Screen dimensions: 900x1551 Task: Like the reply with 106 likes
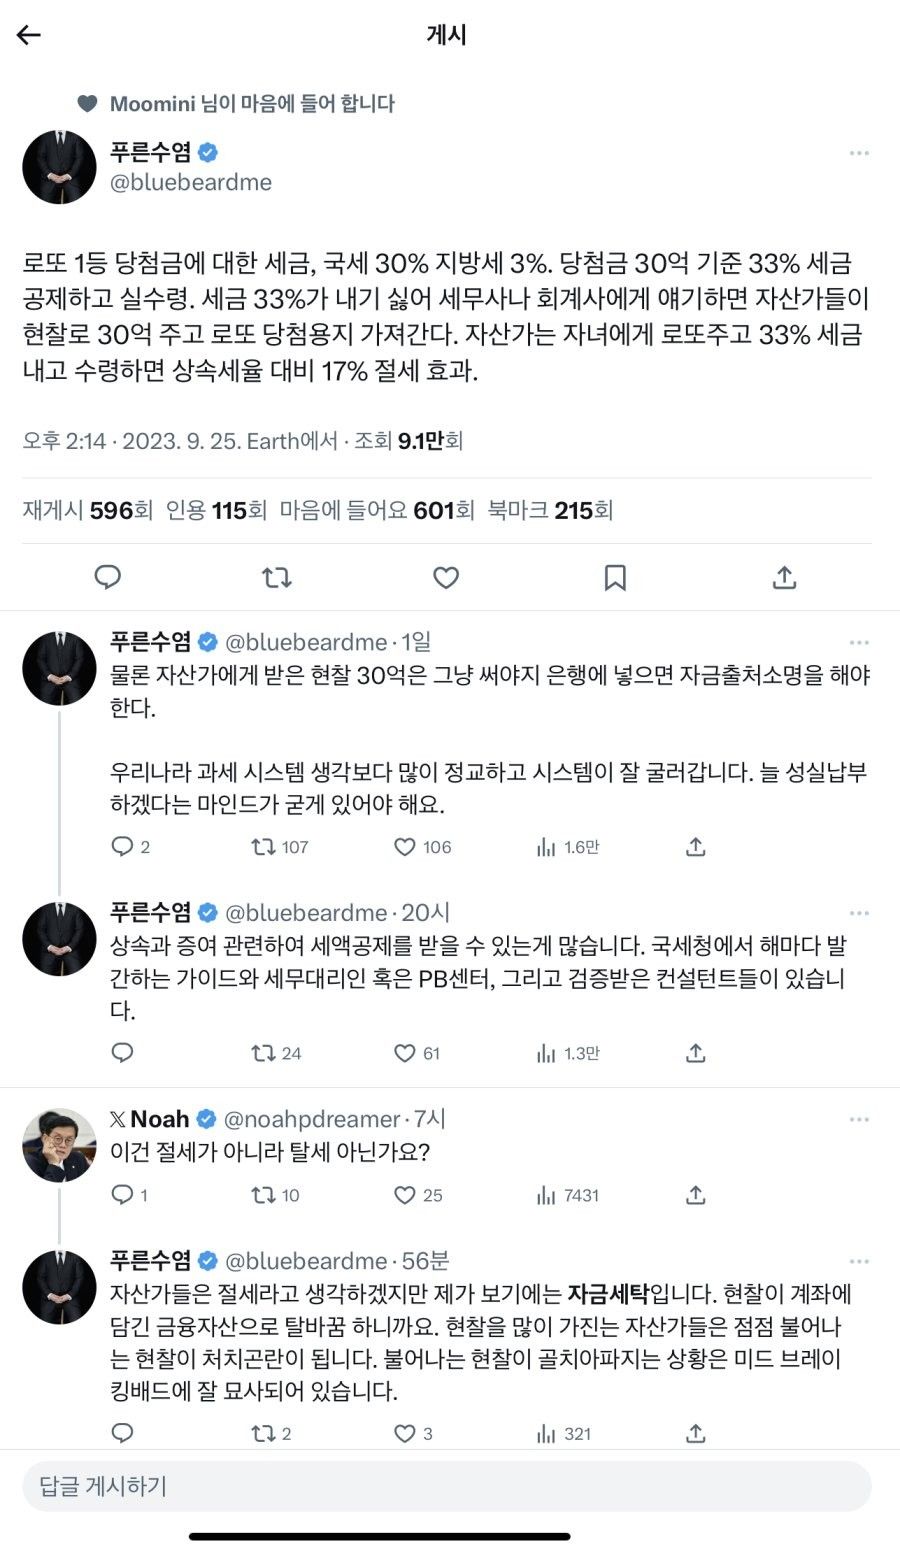[x=422, y=847]
